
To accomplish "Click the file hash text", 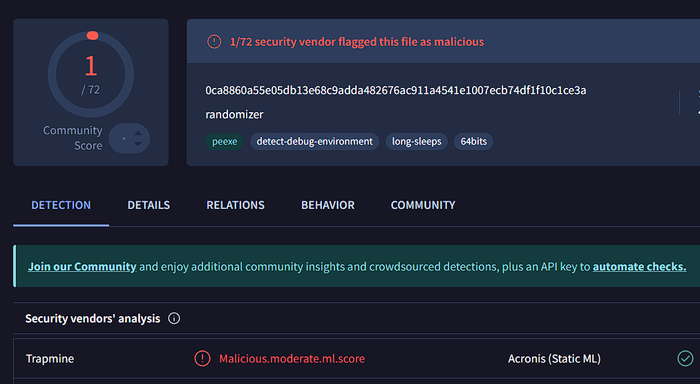I will tap(396, 90).
